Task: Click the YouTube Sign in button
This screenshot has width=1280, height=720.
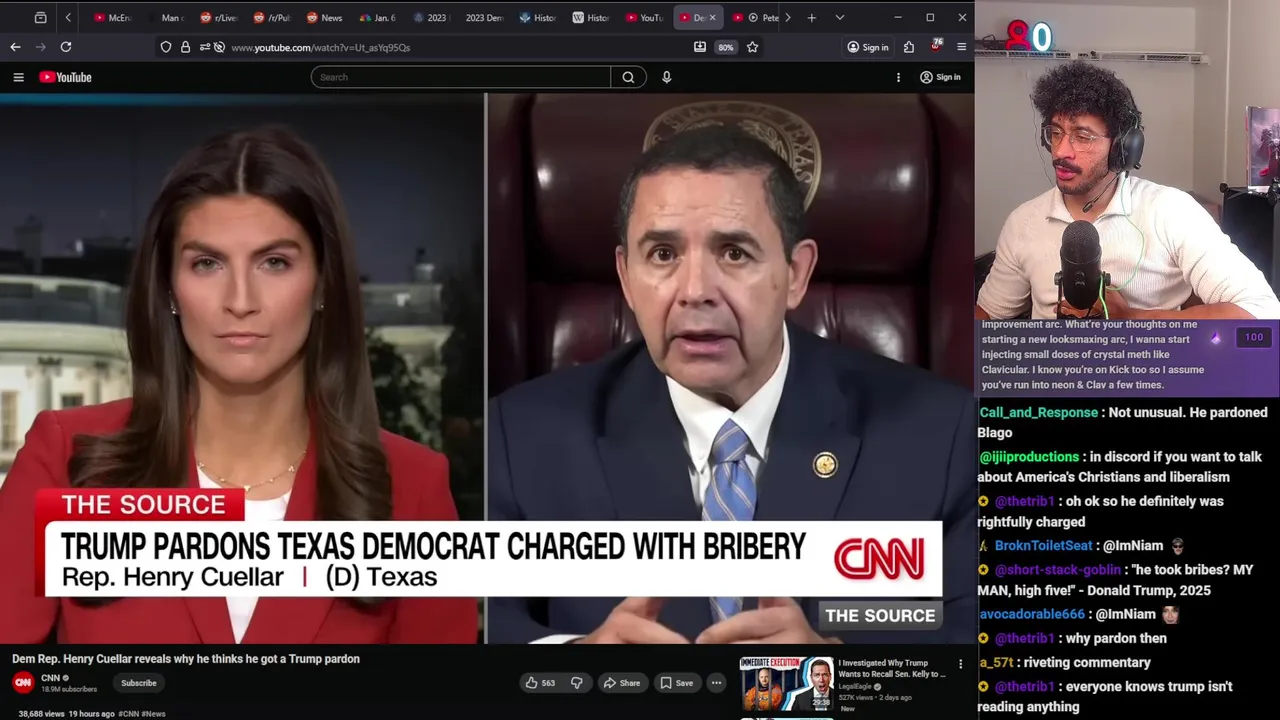Action: point(940,77)
